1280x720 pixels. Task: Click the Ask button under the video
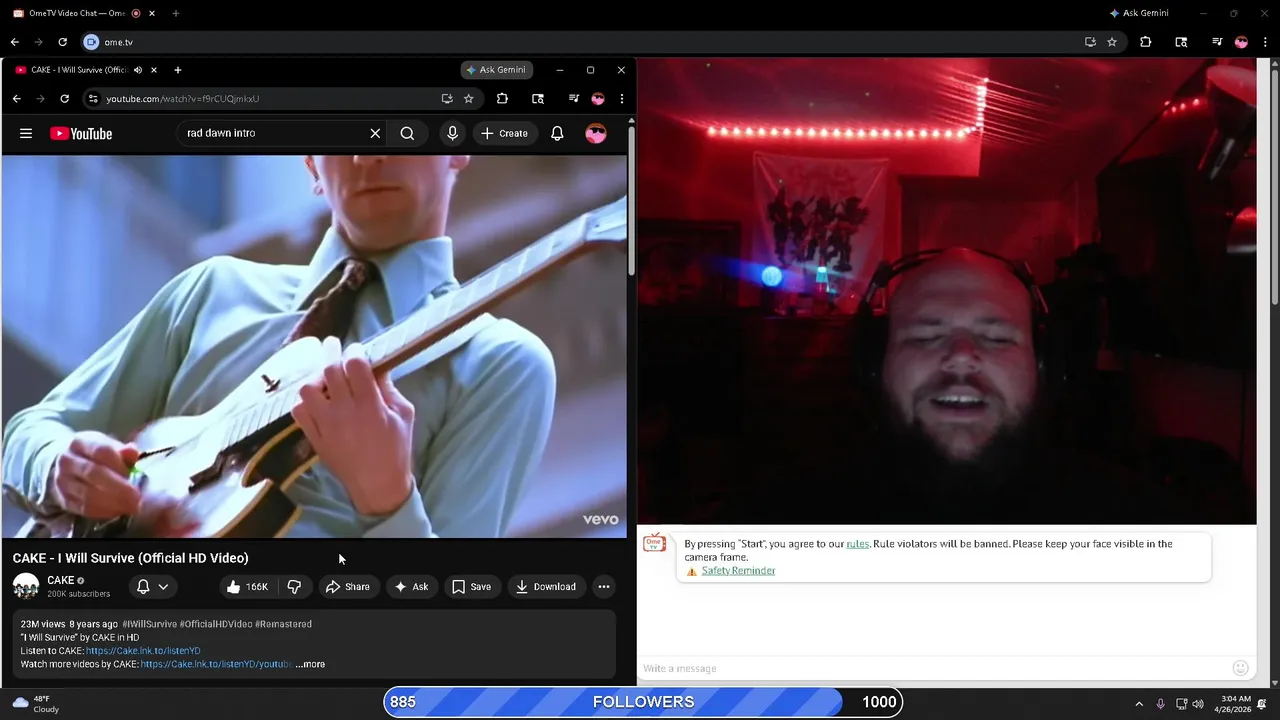(411, 587)
